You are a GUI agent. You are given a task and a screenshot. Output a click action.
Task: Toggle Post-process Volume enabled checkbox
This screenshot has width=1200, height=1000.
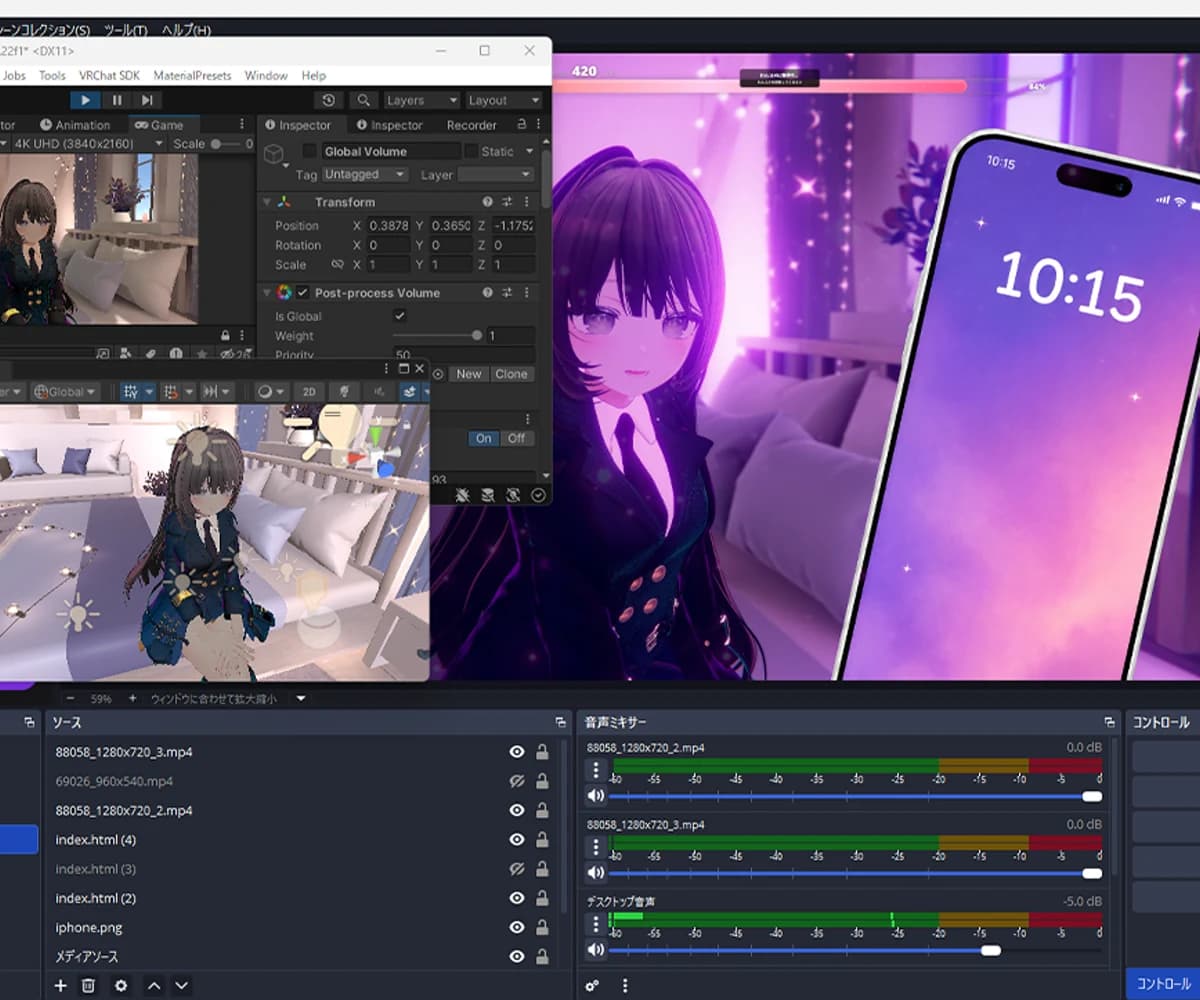pos(302,293)
